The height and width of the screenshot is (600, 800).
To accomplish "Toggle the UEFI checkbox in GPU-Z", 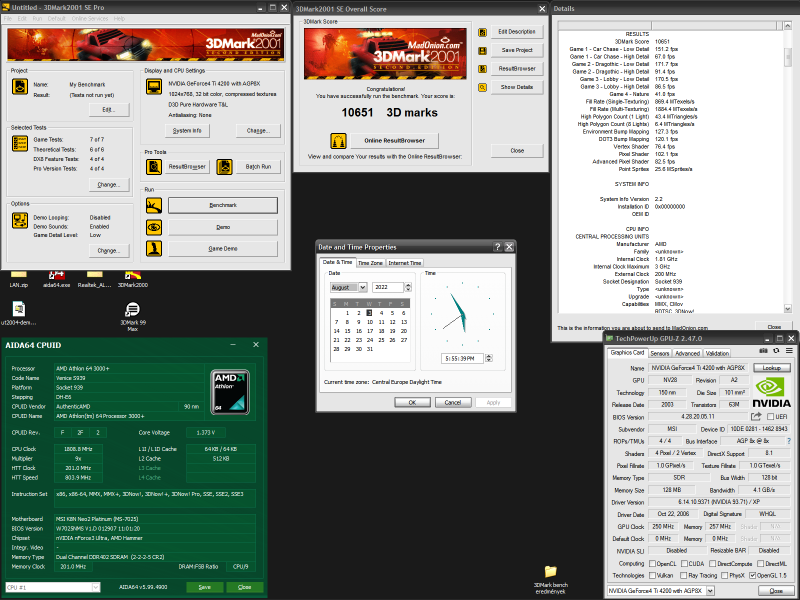I will click(x=770, y=417).
